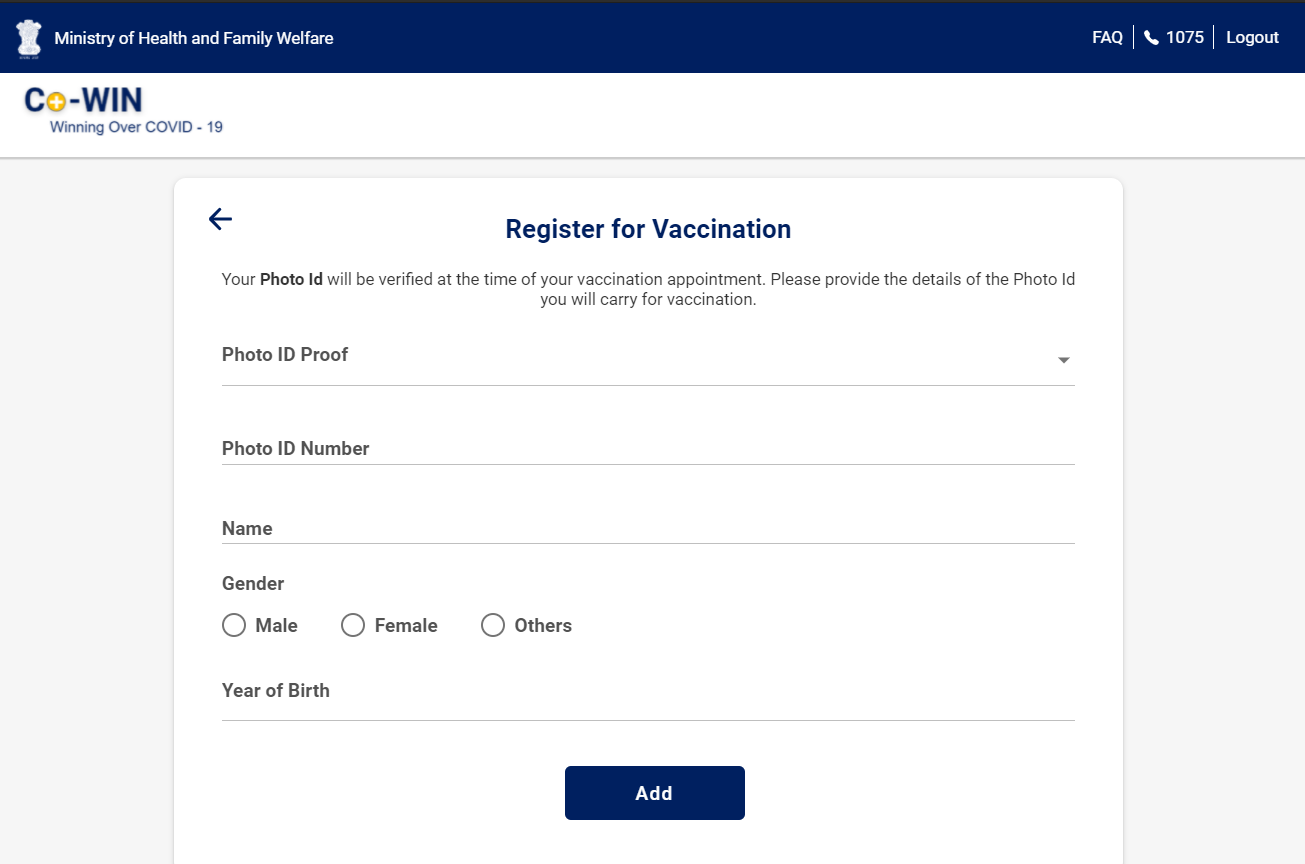1305x864 pixels.
Task: Select the Male gender option
Action: [x=234, y=626]
